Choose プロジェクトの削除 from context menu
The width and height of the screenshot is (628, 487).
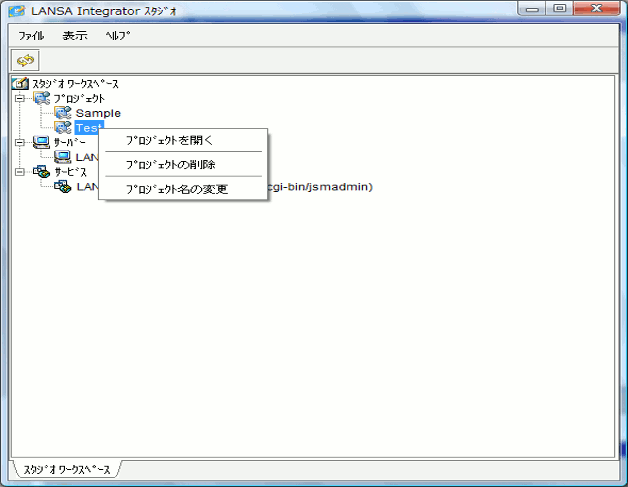tap(183, 165)
